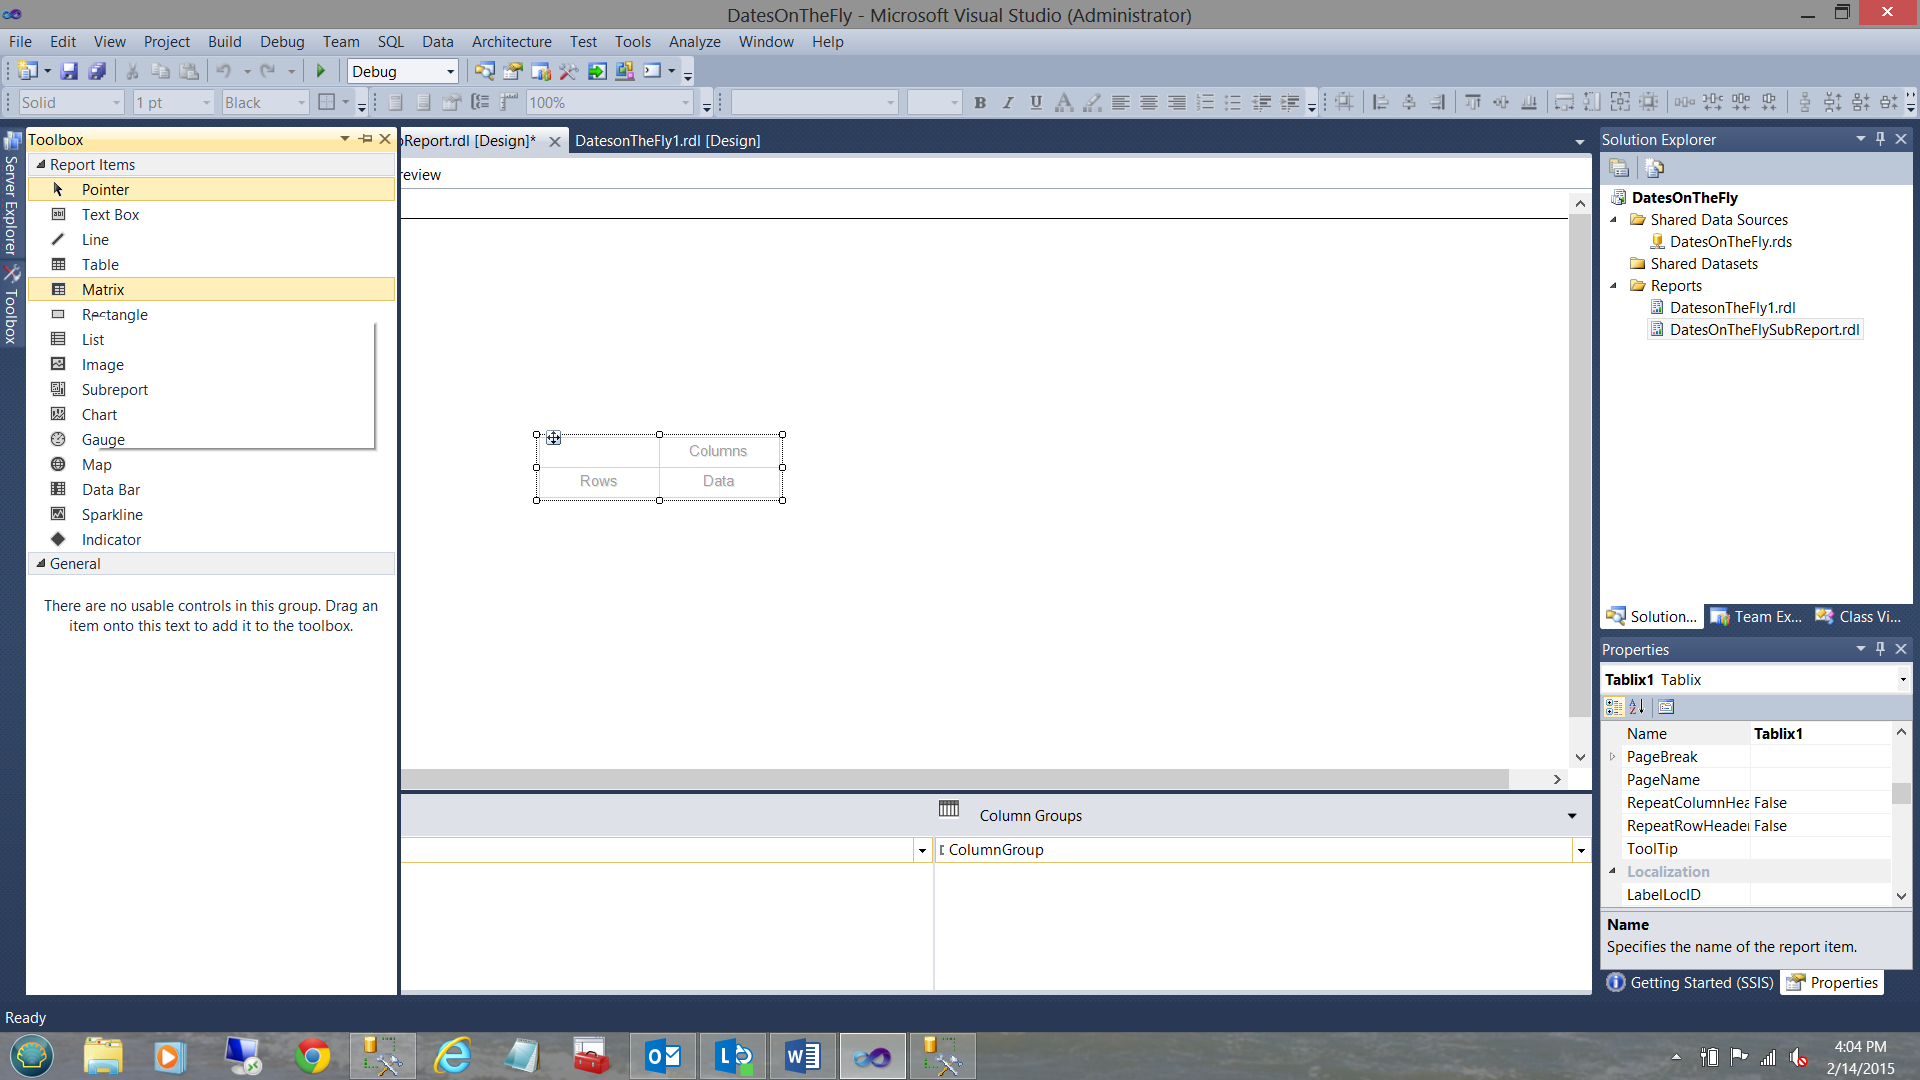
Task: Click the tablix move handle icon
Action: 553,438
